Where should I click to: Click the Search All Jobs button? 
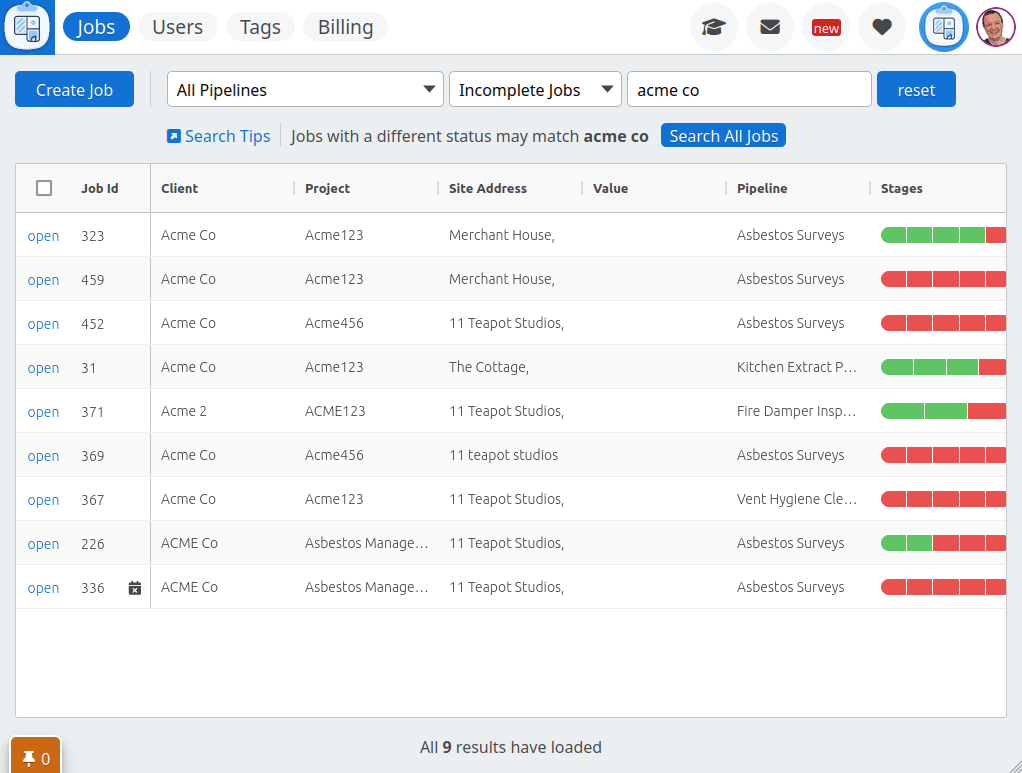[x=723, y=136]
